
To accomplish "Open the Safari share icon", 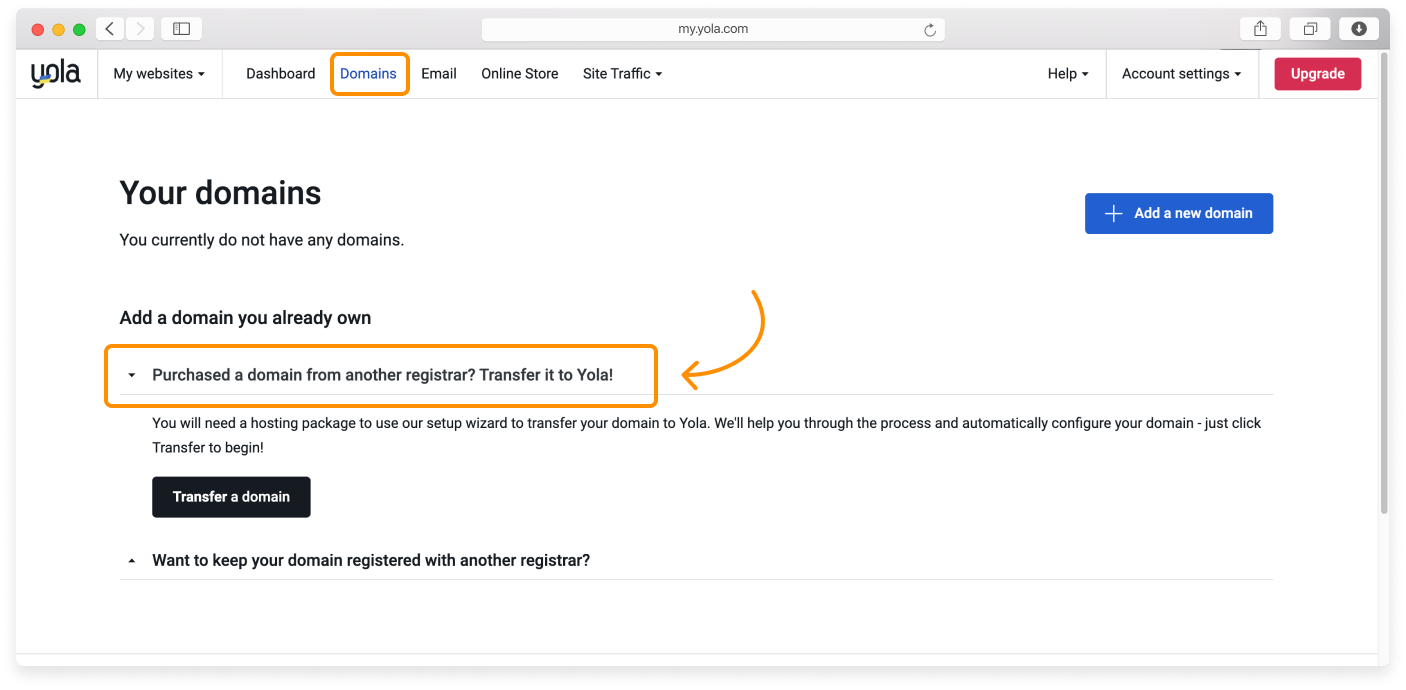I will 1260,29.
